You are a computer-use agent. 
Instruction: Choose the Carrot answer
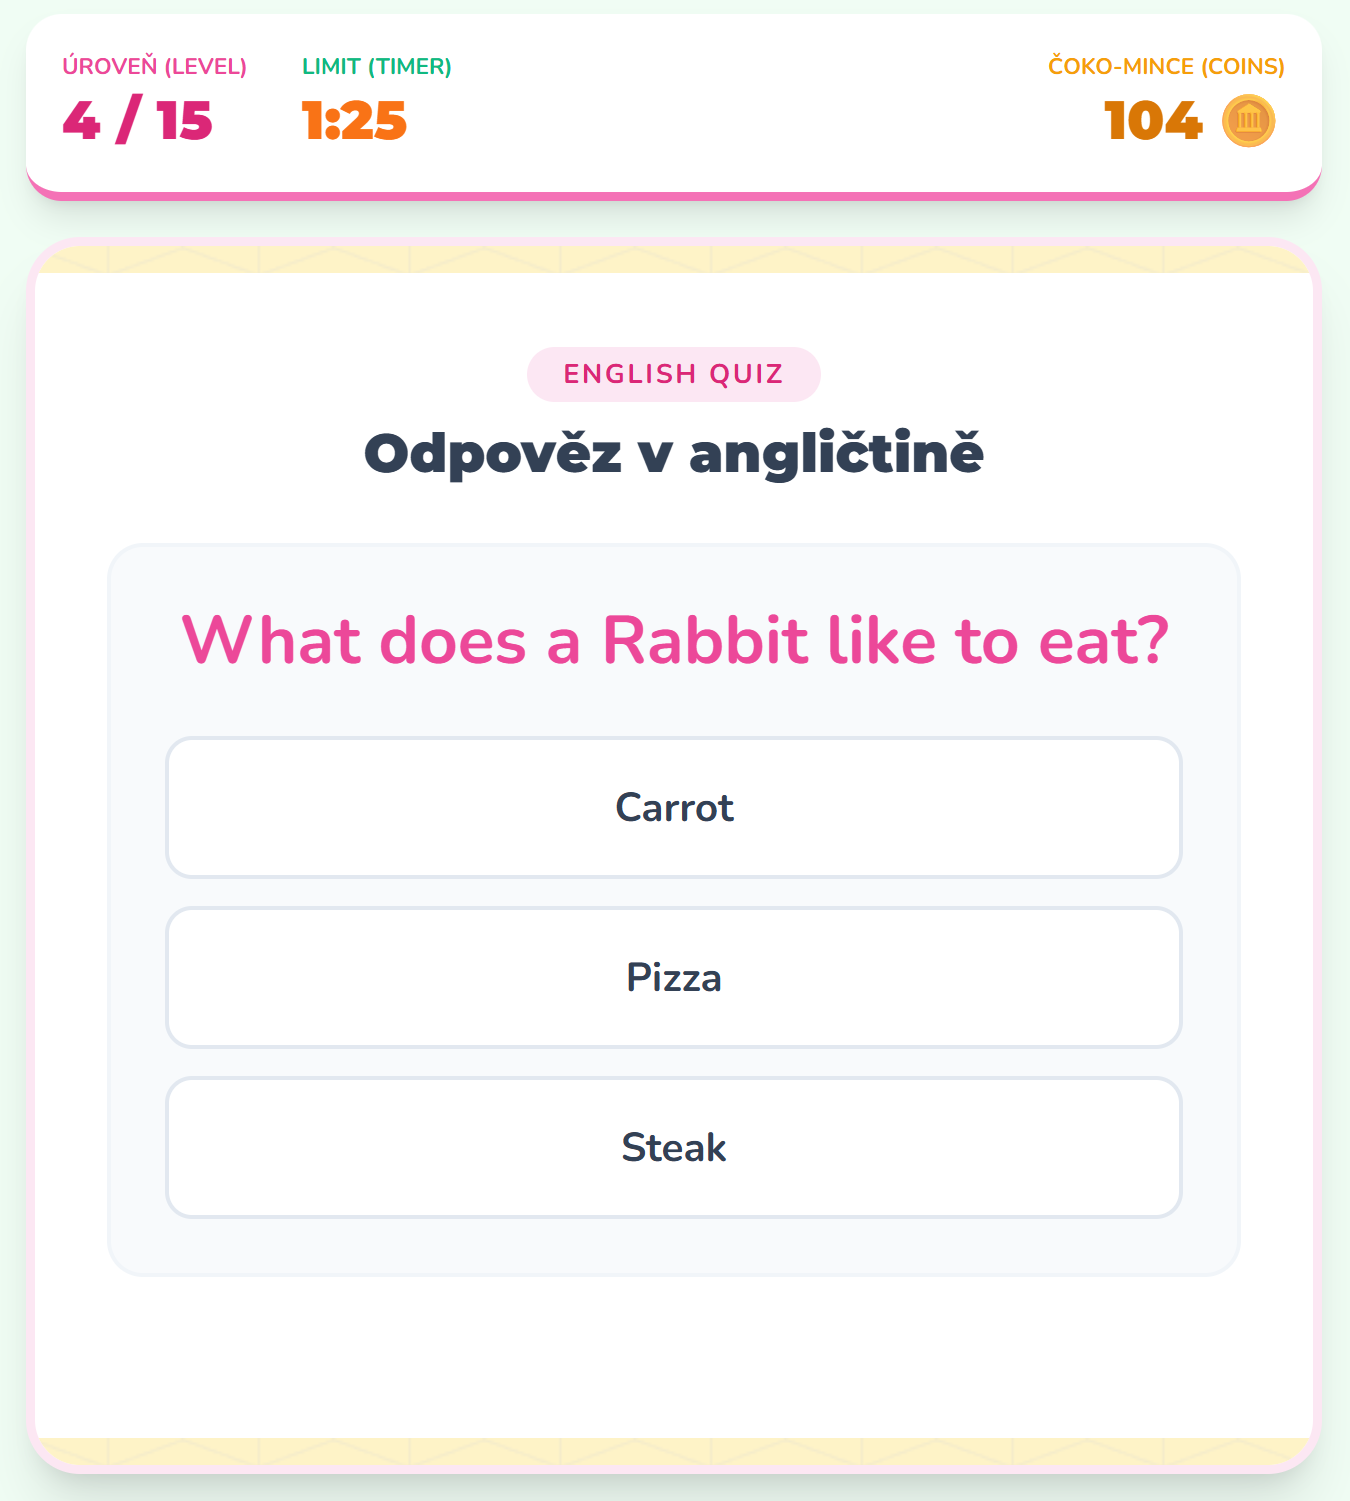pyautogui.click(x=674, y=808)
